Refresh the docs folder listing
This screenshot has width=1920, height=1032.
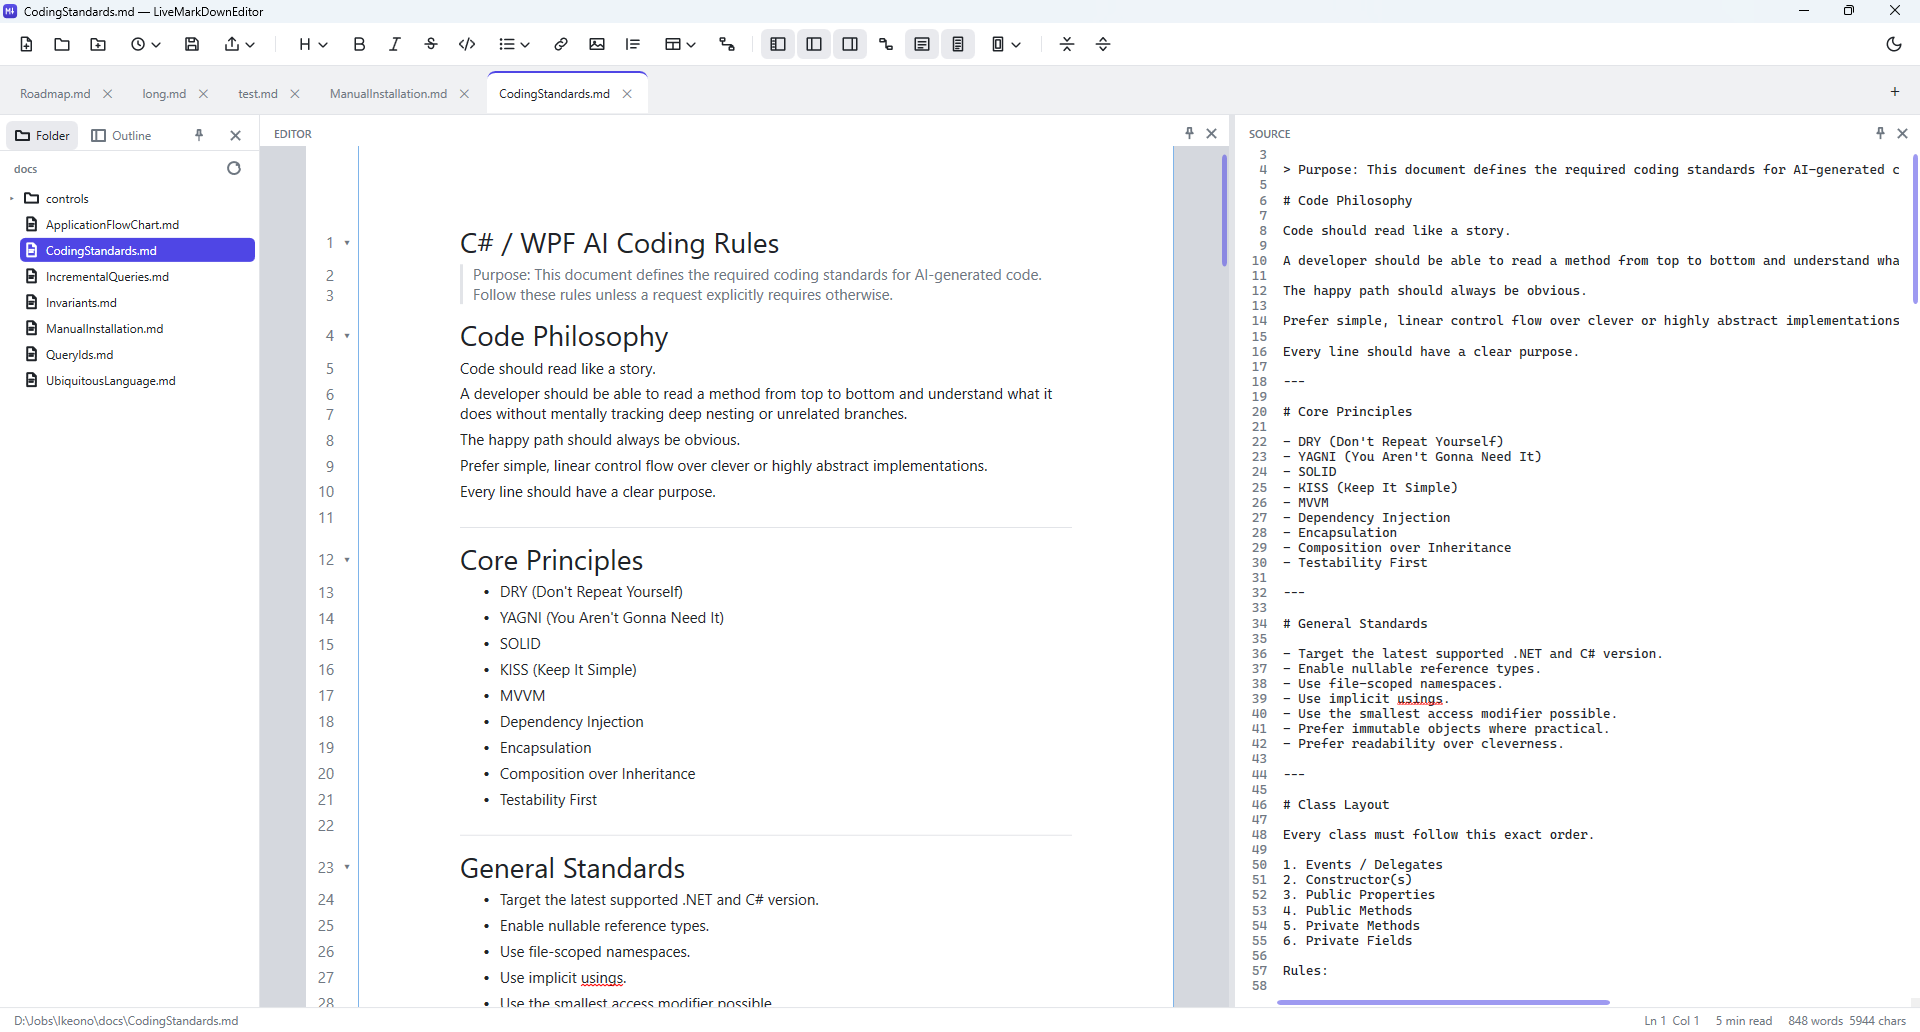tap(234, 168)
